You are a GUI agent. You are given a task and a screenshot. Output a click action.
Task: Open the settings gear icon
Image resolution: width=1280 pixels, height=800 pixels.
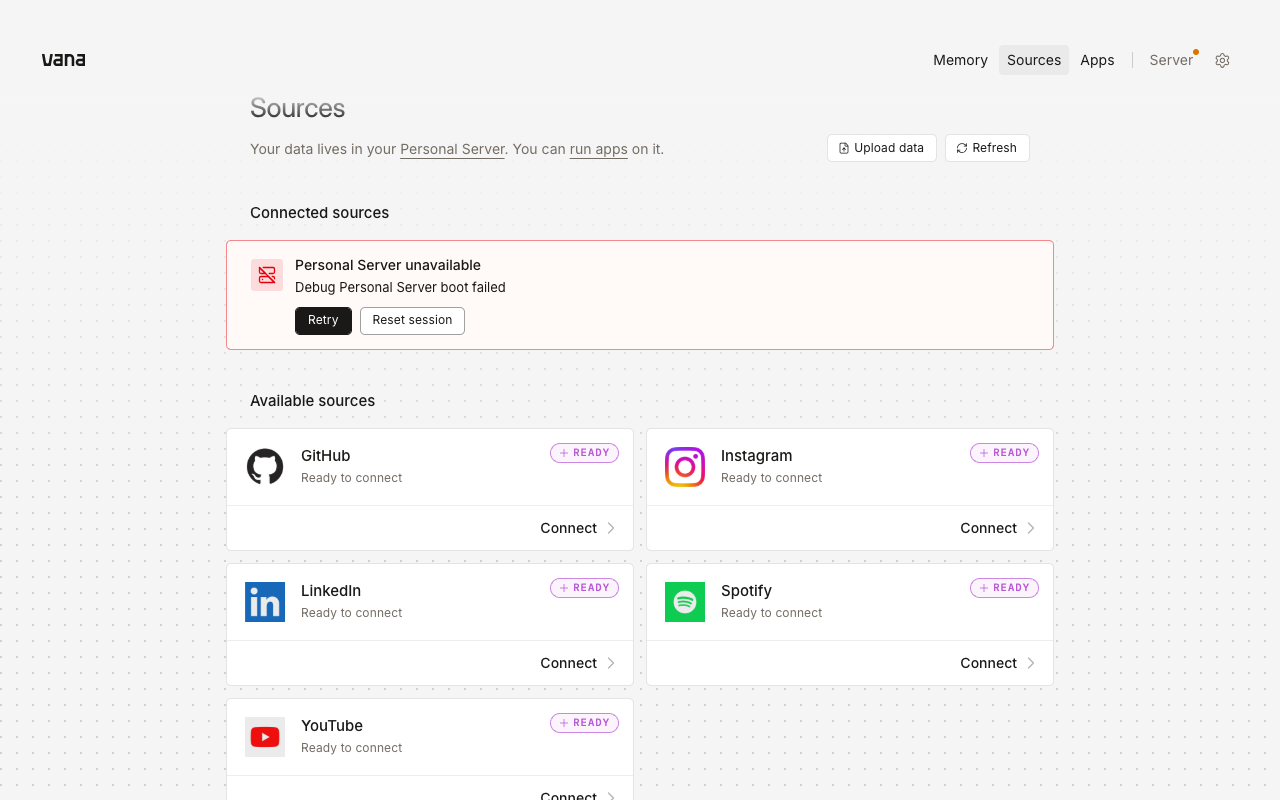click(1222, 60)
